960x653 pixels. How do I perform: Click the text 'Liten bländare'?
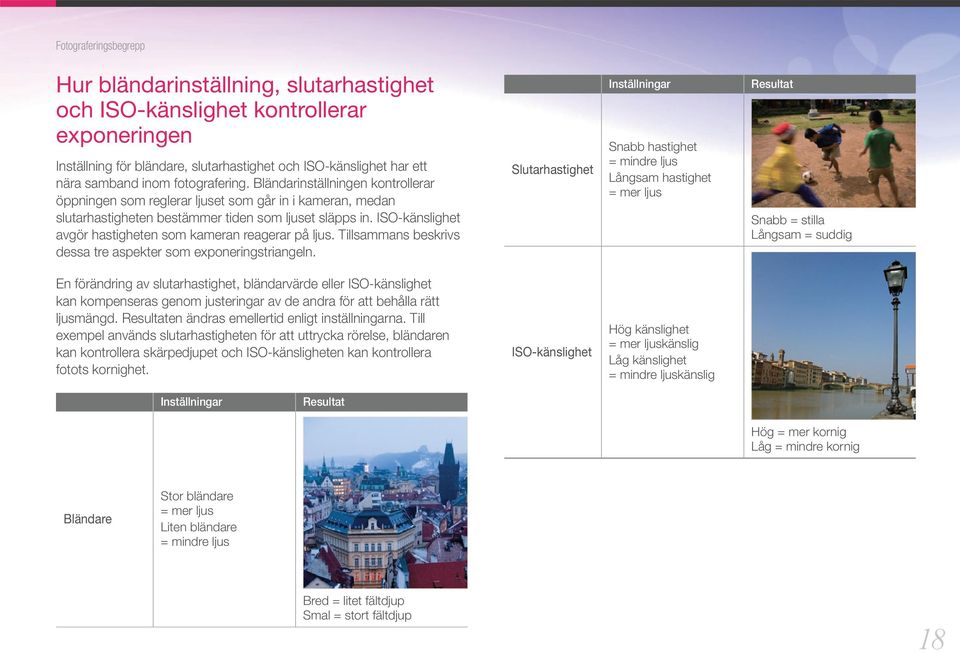[x=198, y=527]
